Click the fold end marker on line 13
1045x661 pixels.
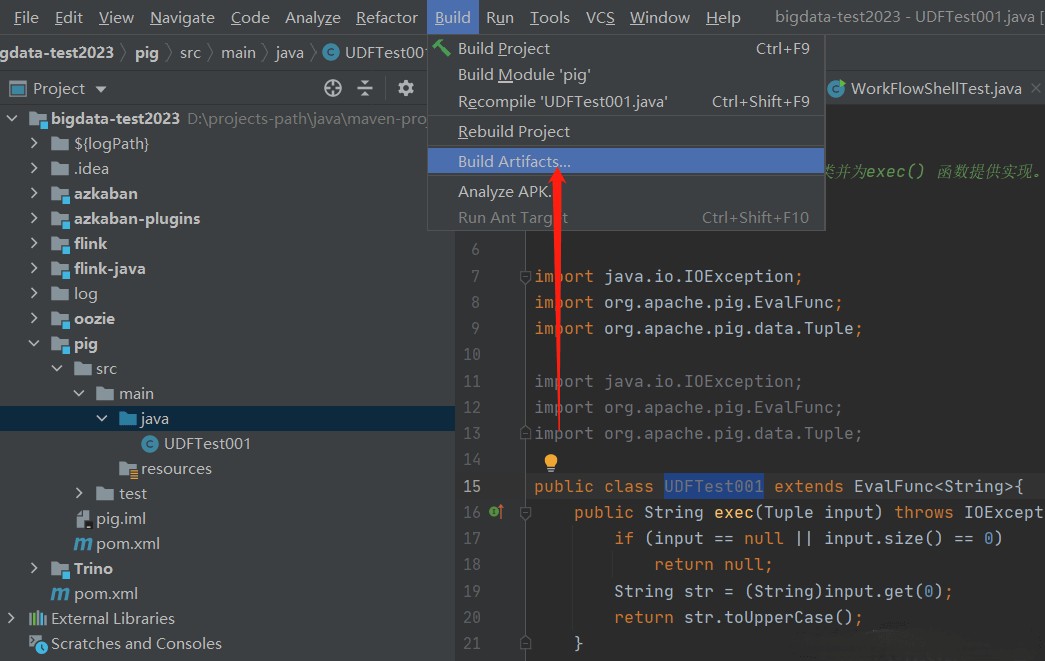(x=525, y=433)
